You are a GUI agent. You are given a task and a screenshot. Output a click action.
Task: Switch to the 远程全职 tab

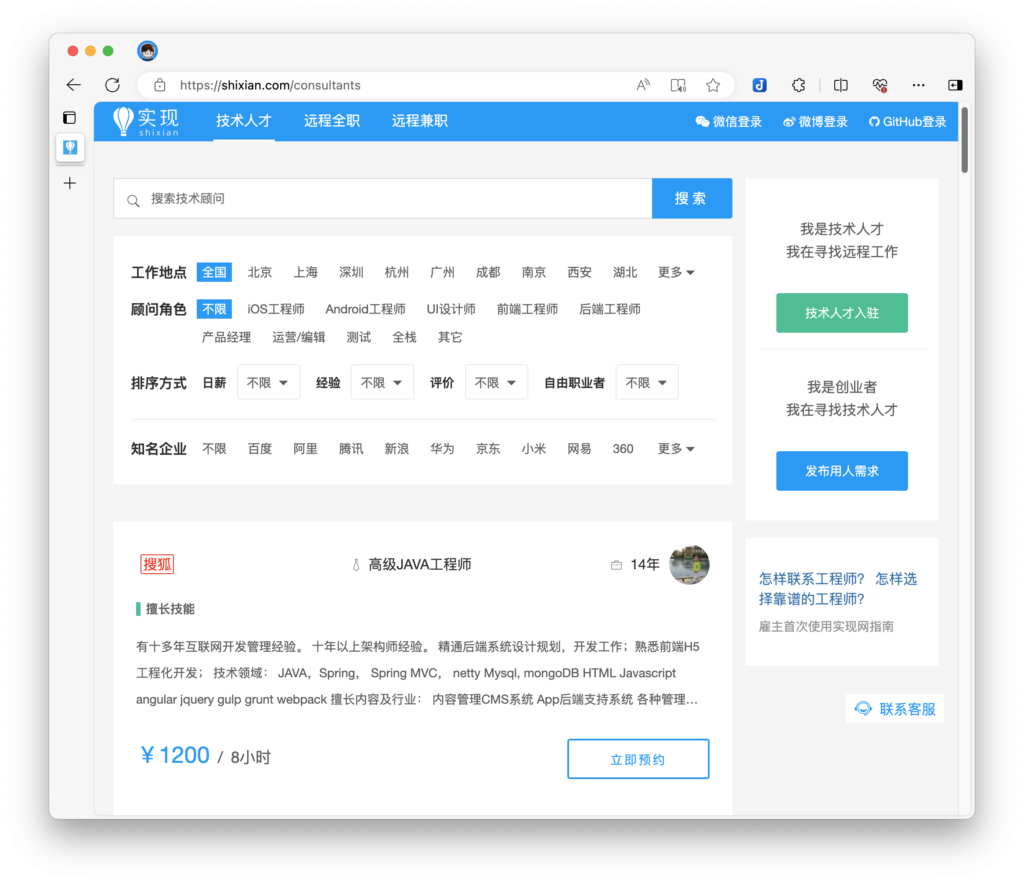(x=330, y=120)
